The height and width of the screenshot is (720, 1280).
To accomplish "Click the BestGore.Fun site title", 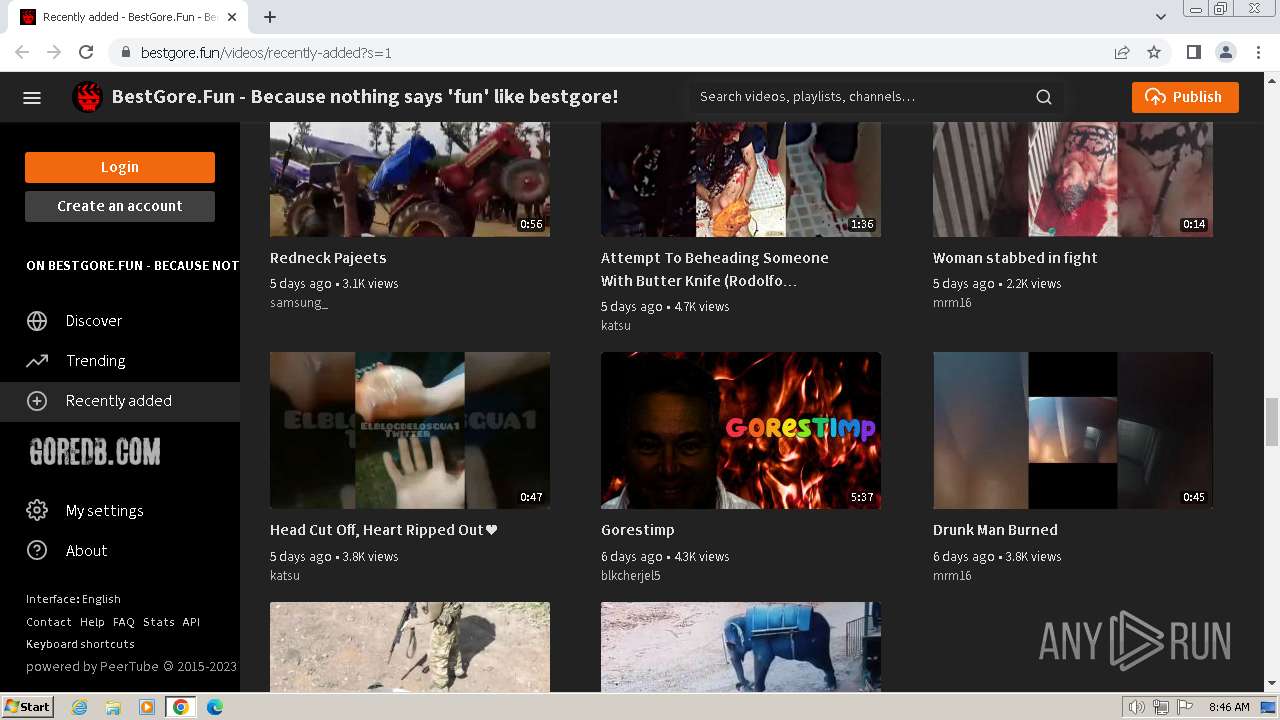I will tap(365, 97).
